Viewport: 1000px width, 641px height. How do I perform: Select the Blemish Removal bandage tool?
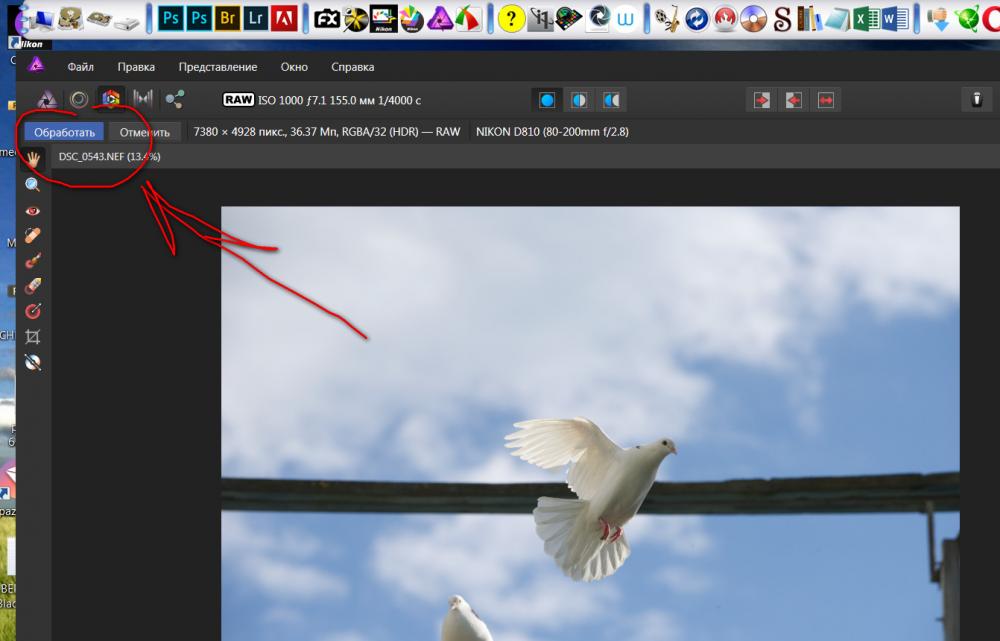[33, 235]
